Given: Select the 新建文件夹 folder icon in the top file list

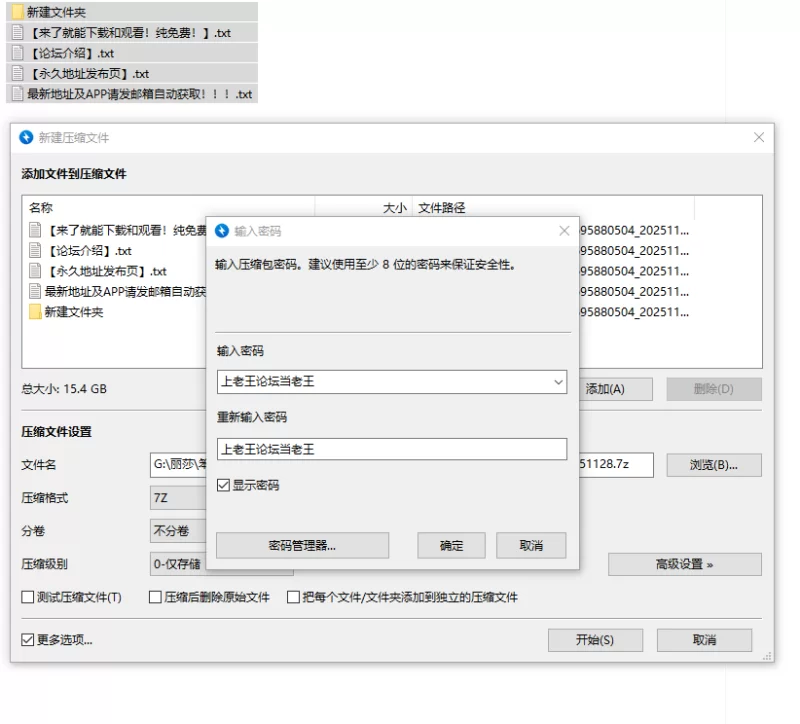Looking at the screenshot, I should (x=18, y=12).
